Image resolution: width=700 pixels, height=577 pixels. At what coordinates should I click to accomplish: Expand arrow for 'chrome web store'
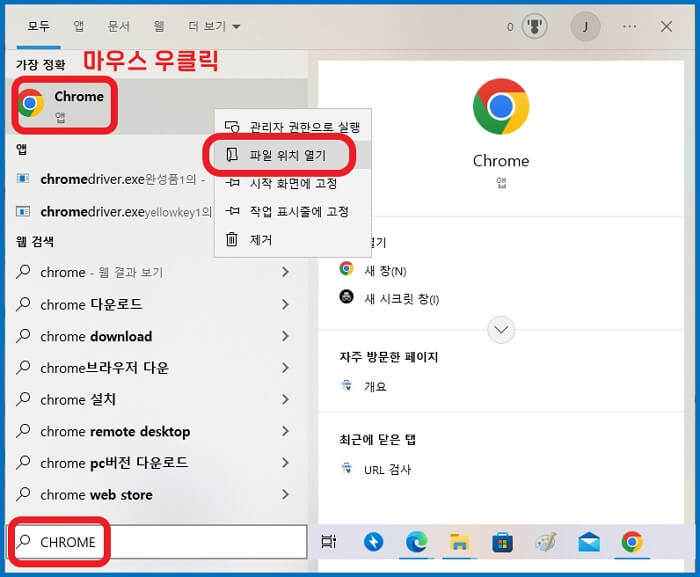point(285,494)
